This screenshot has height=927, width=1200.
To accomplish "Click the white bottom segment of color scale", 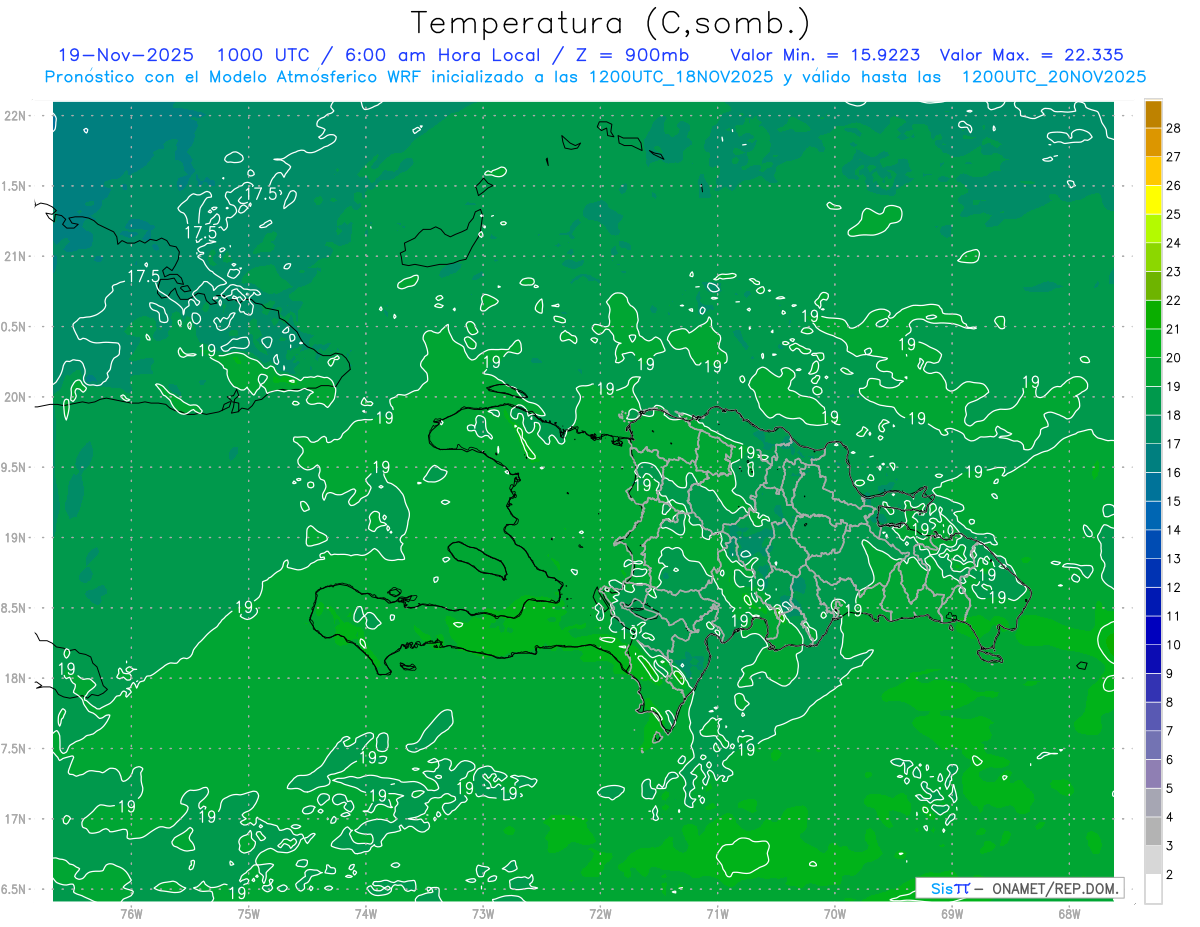I will pyautogui.click(x=1153, y=889).
